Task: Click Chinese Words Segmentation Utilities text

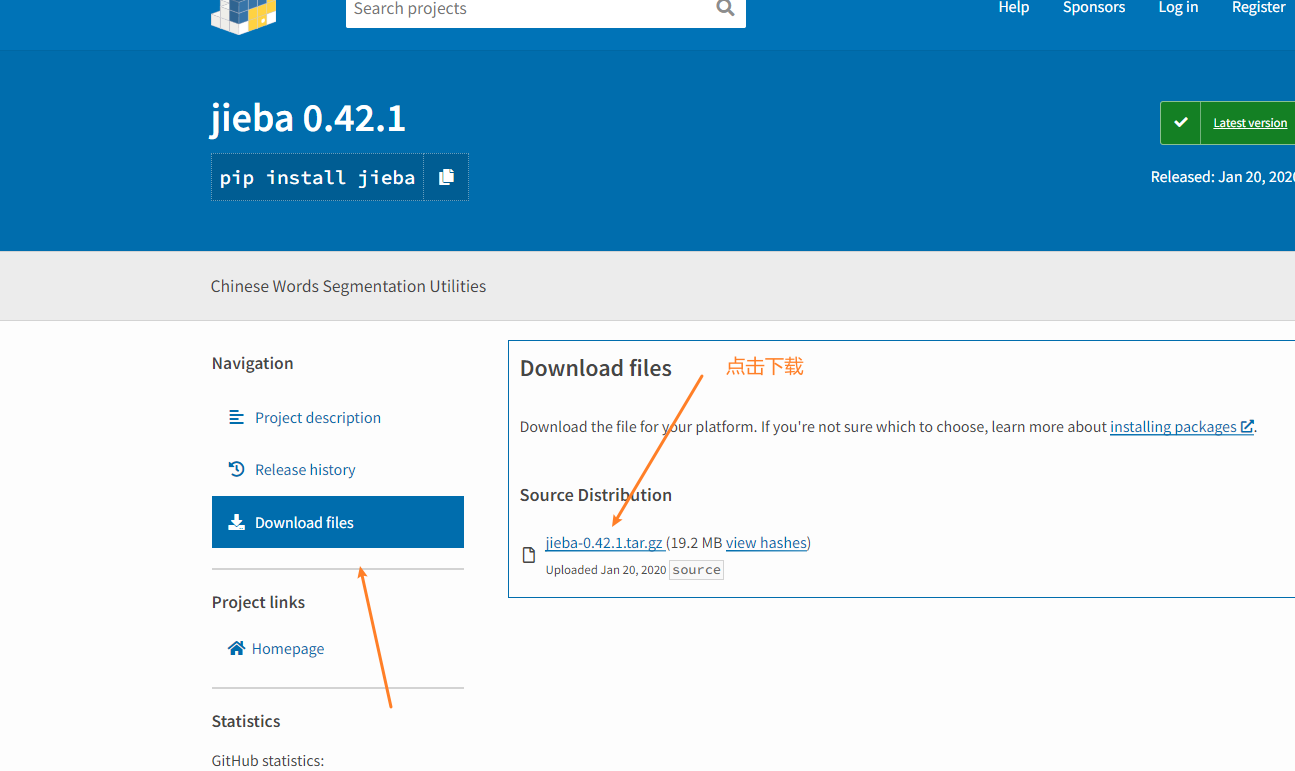Action: click(x=348, y=286)
